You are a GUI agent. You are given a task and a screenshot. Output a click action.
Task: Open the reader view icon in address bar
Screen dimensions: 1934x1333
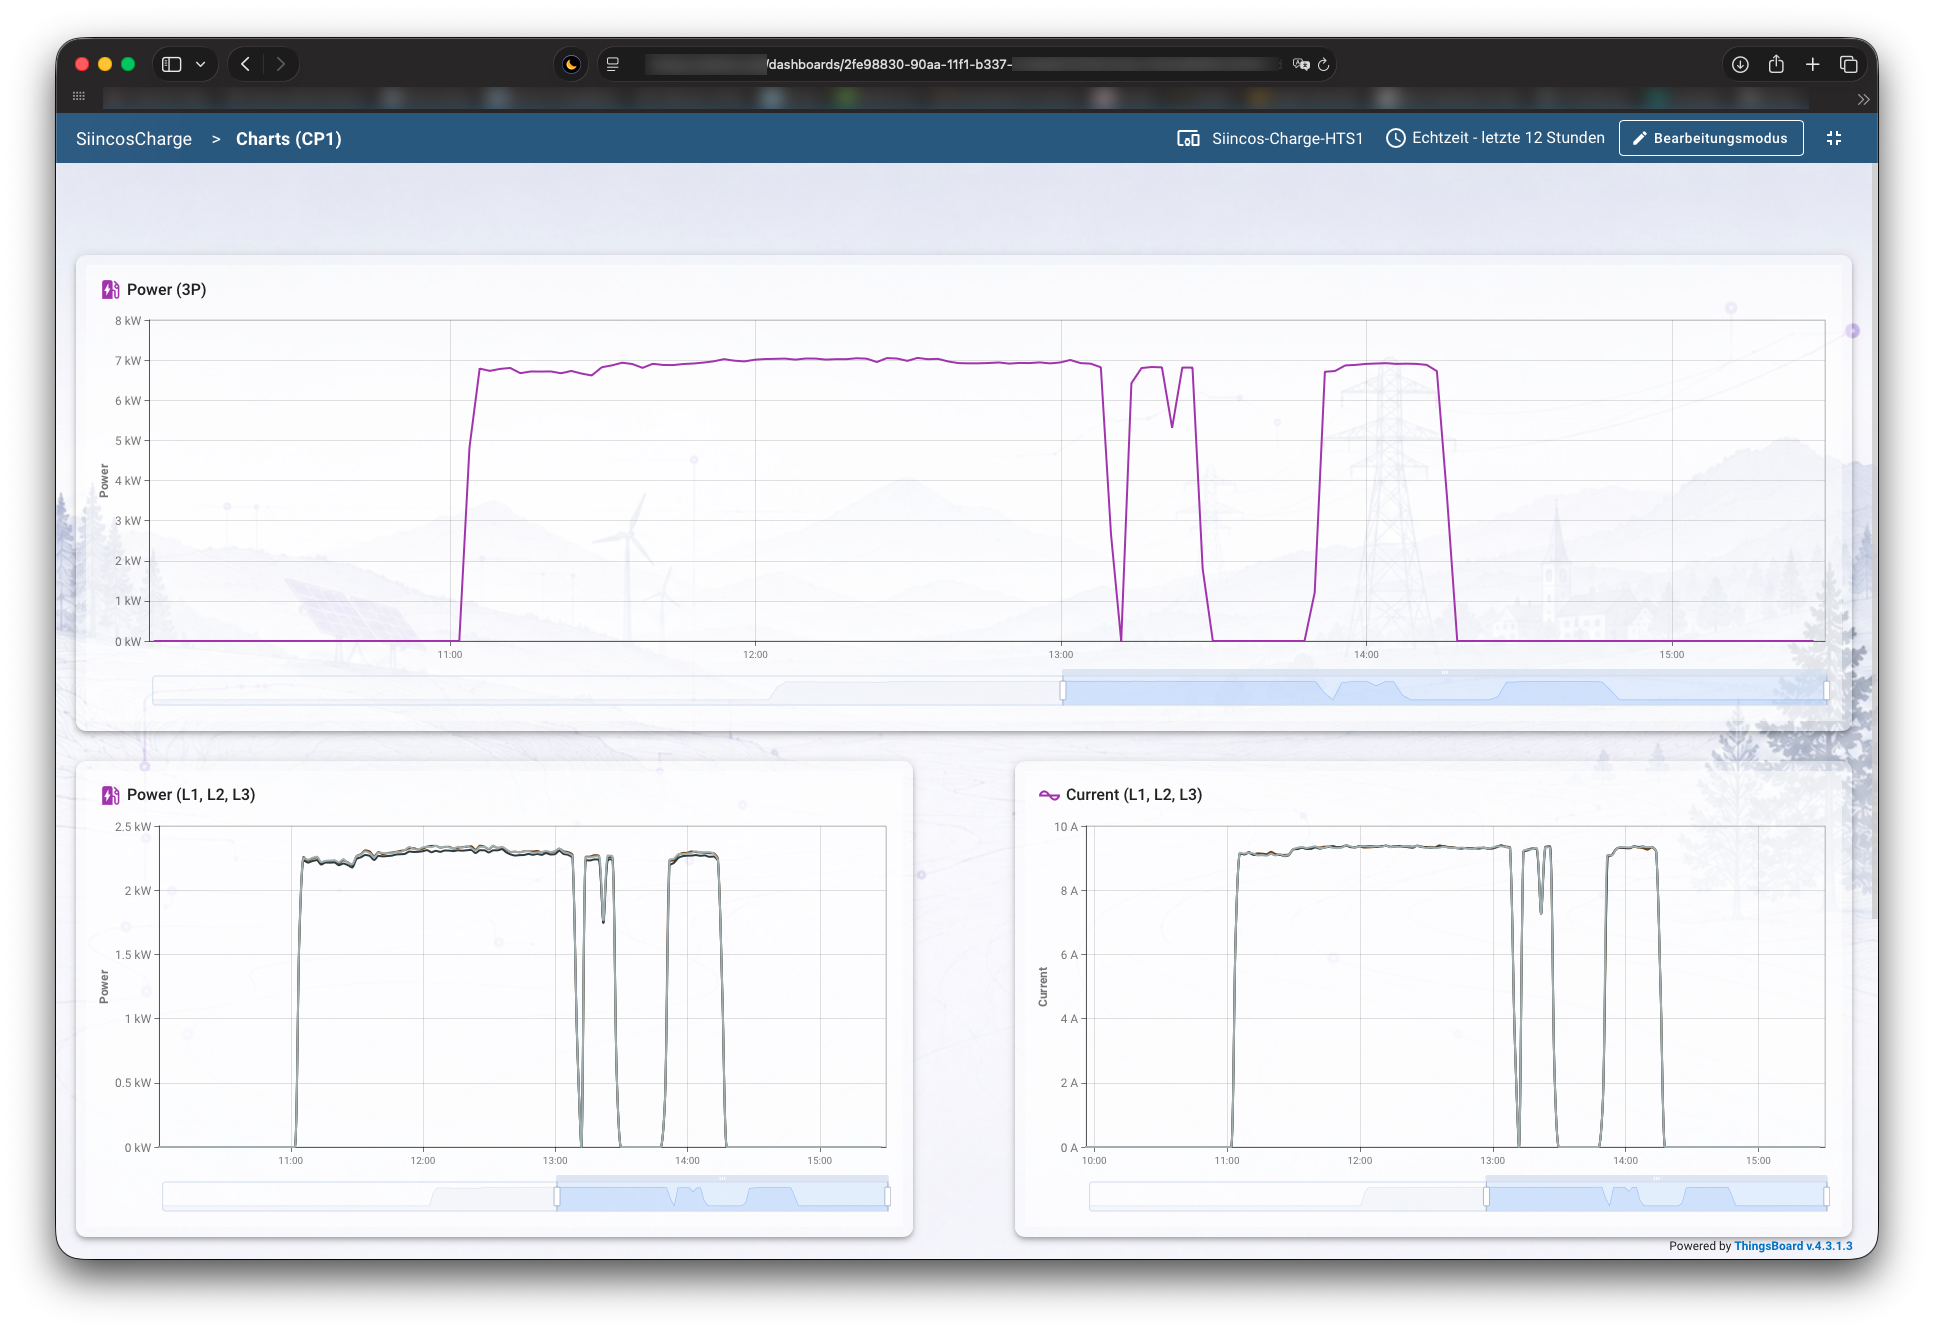coord(613,64)
